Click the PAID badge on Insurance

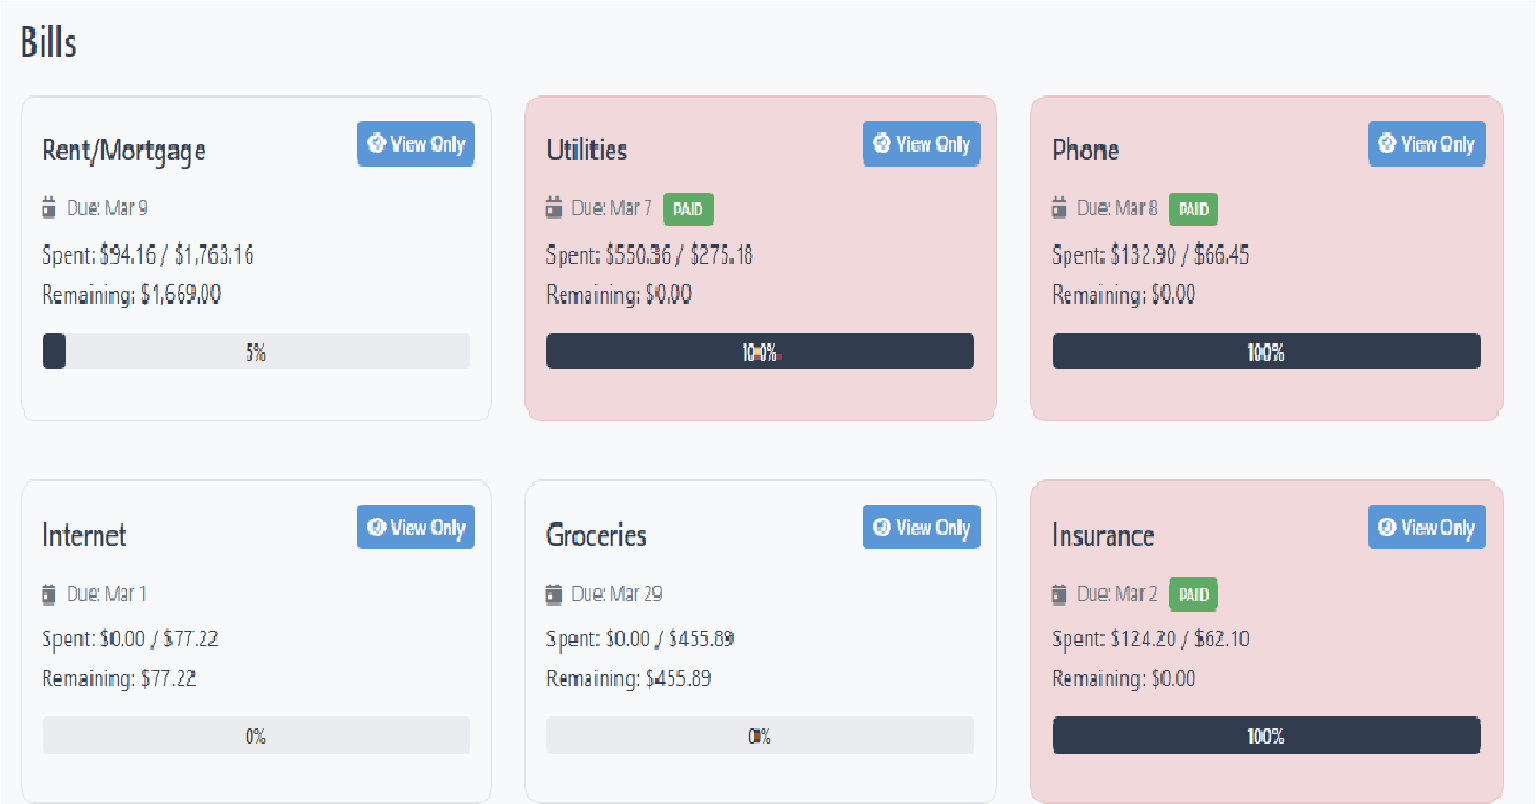(1193, 594)
